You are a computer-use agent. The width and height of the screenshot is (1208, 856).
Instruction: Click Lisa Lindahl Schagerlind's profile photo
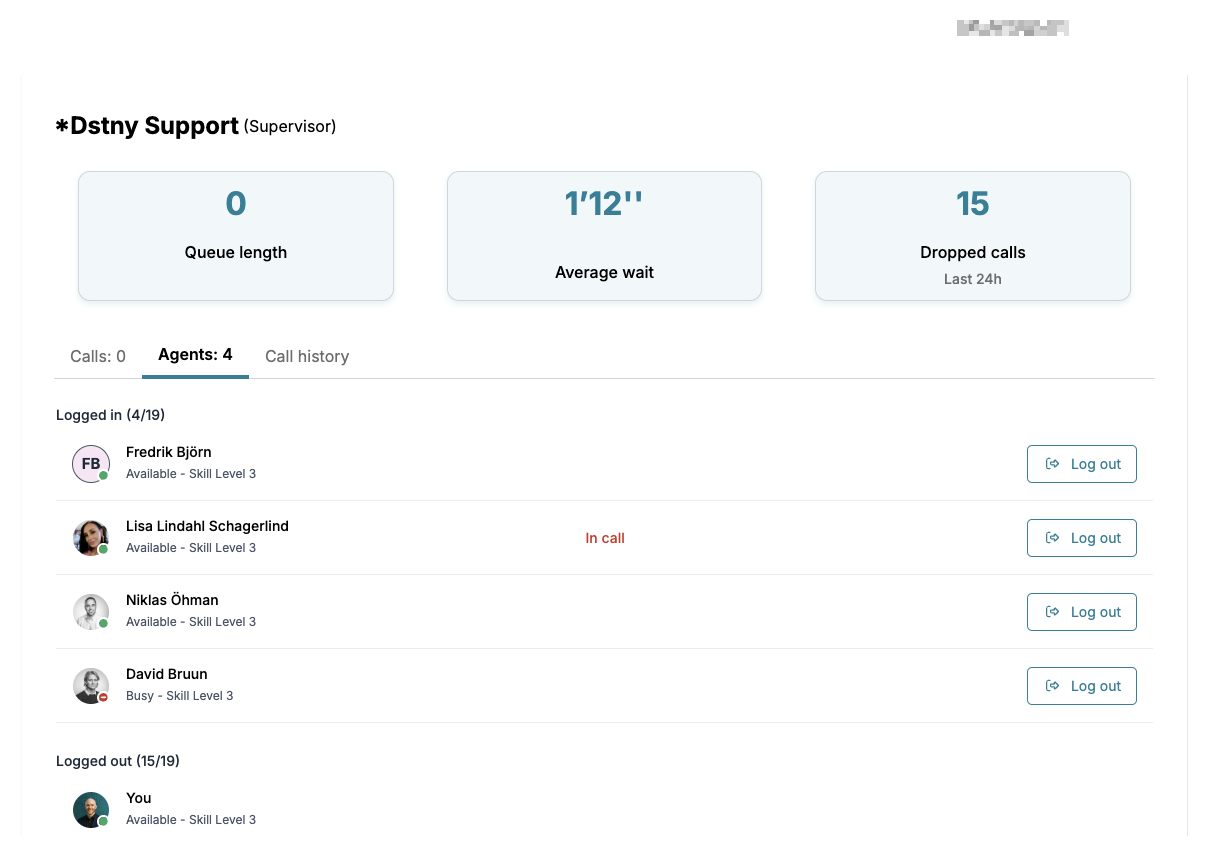[x=90, y=538]
